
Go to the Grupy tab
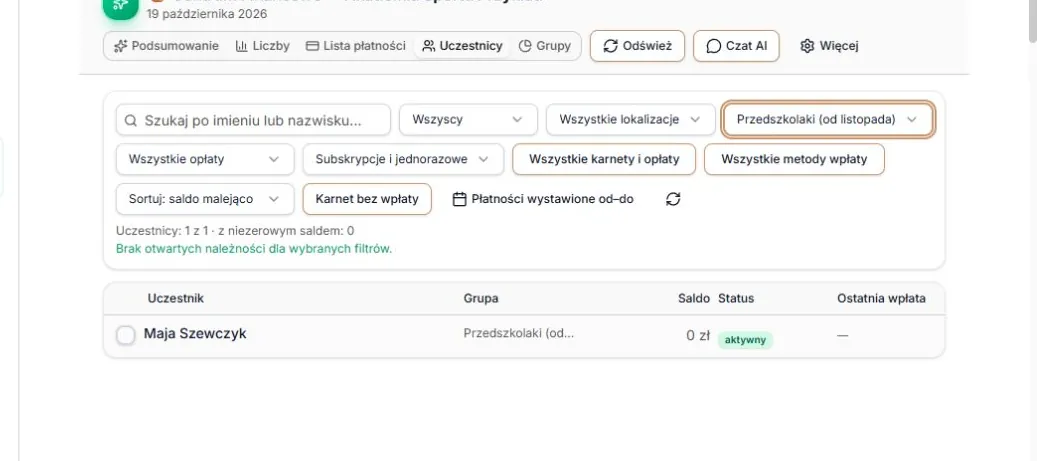(545, 46)
